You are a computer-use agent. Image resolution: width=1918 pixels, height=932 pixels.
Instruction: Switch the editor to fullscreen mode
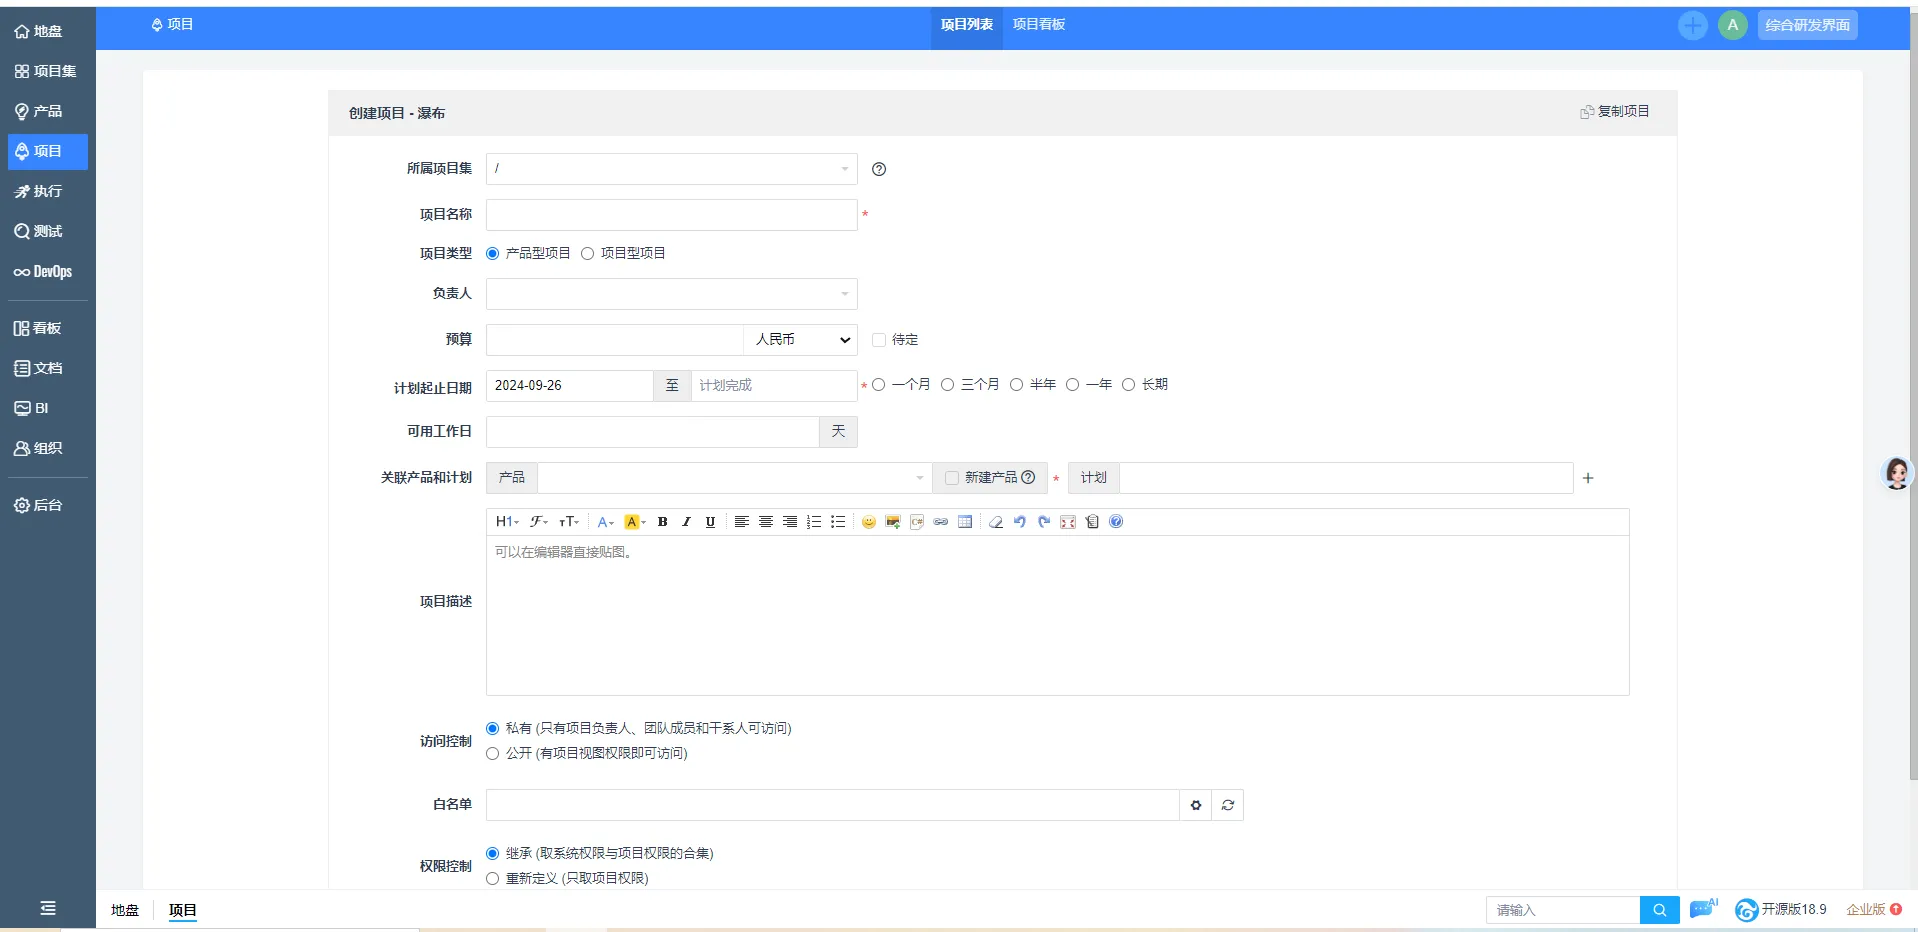point(1068,522)
